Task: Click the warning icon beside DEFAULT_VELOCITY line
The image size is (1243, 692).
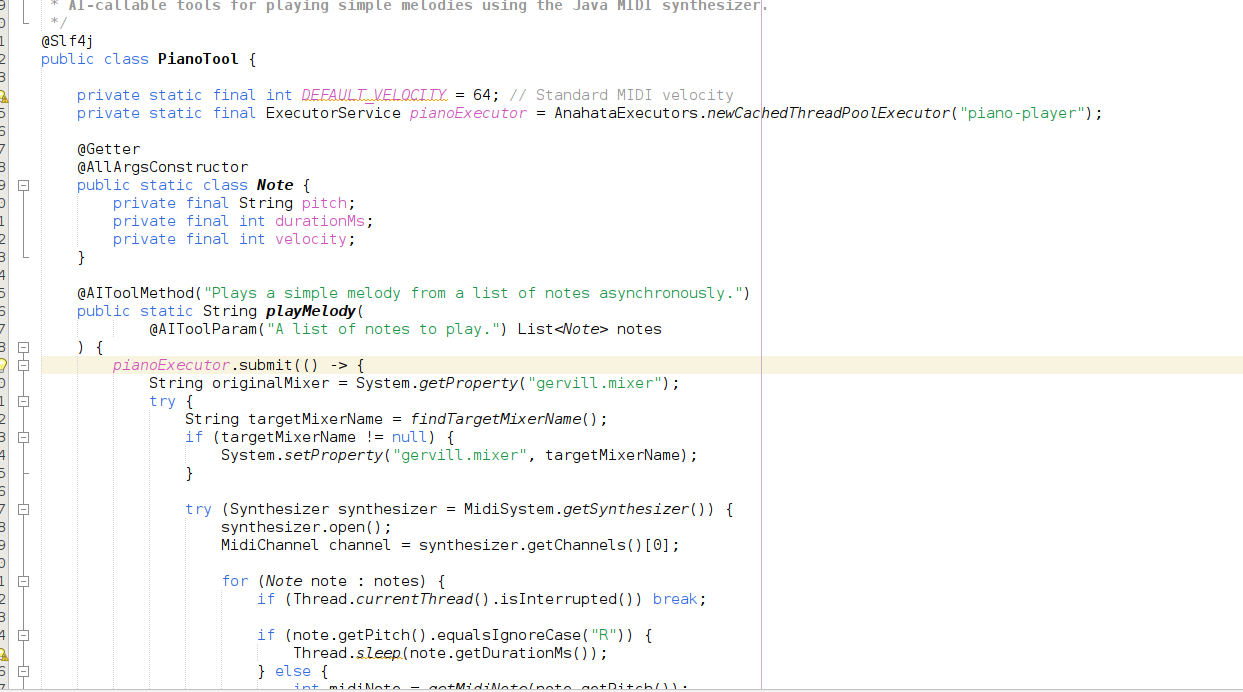Action: [3, 96]
